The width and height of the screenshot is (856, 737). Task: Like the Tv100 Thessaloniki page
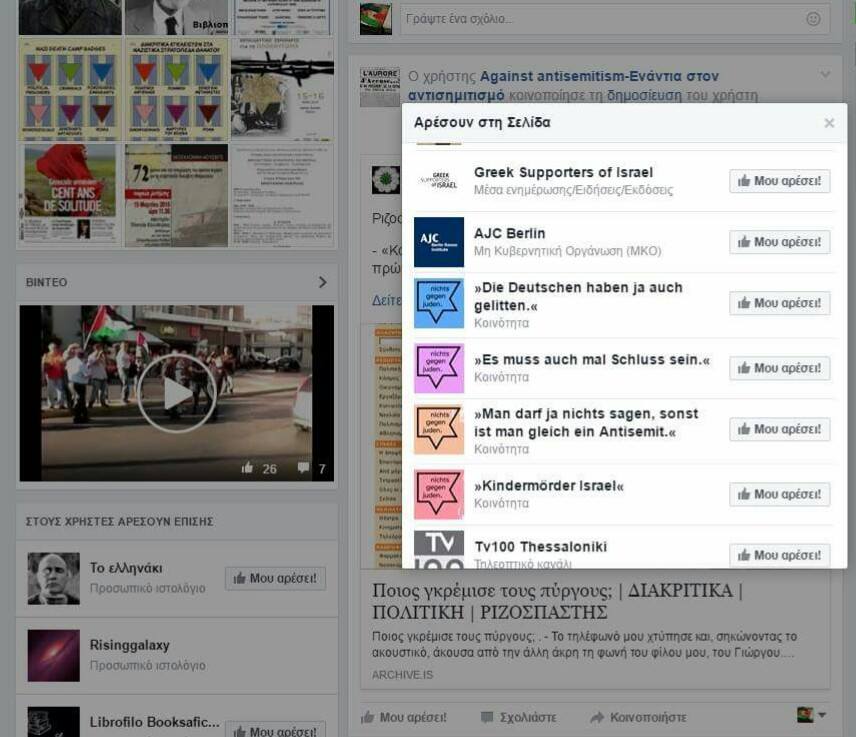[x=780, y=556]
